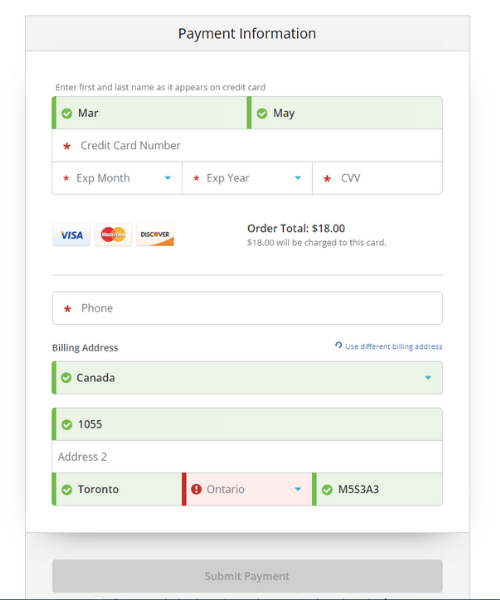The height and width of the screenshot is (600, 500).
Task: Open the Exp Month dropdown
Action: [117, 178]
